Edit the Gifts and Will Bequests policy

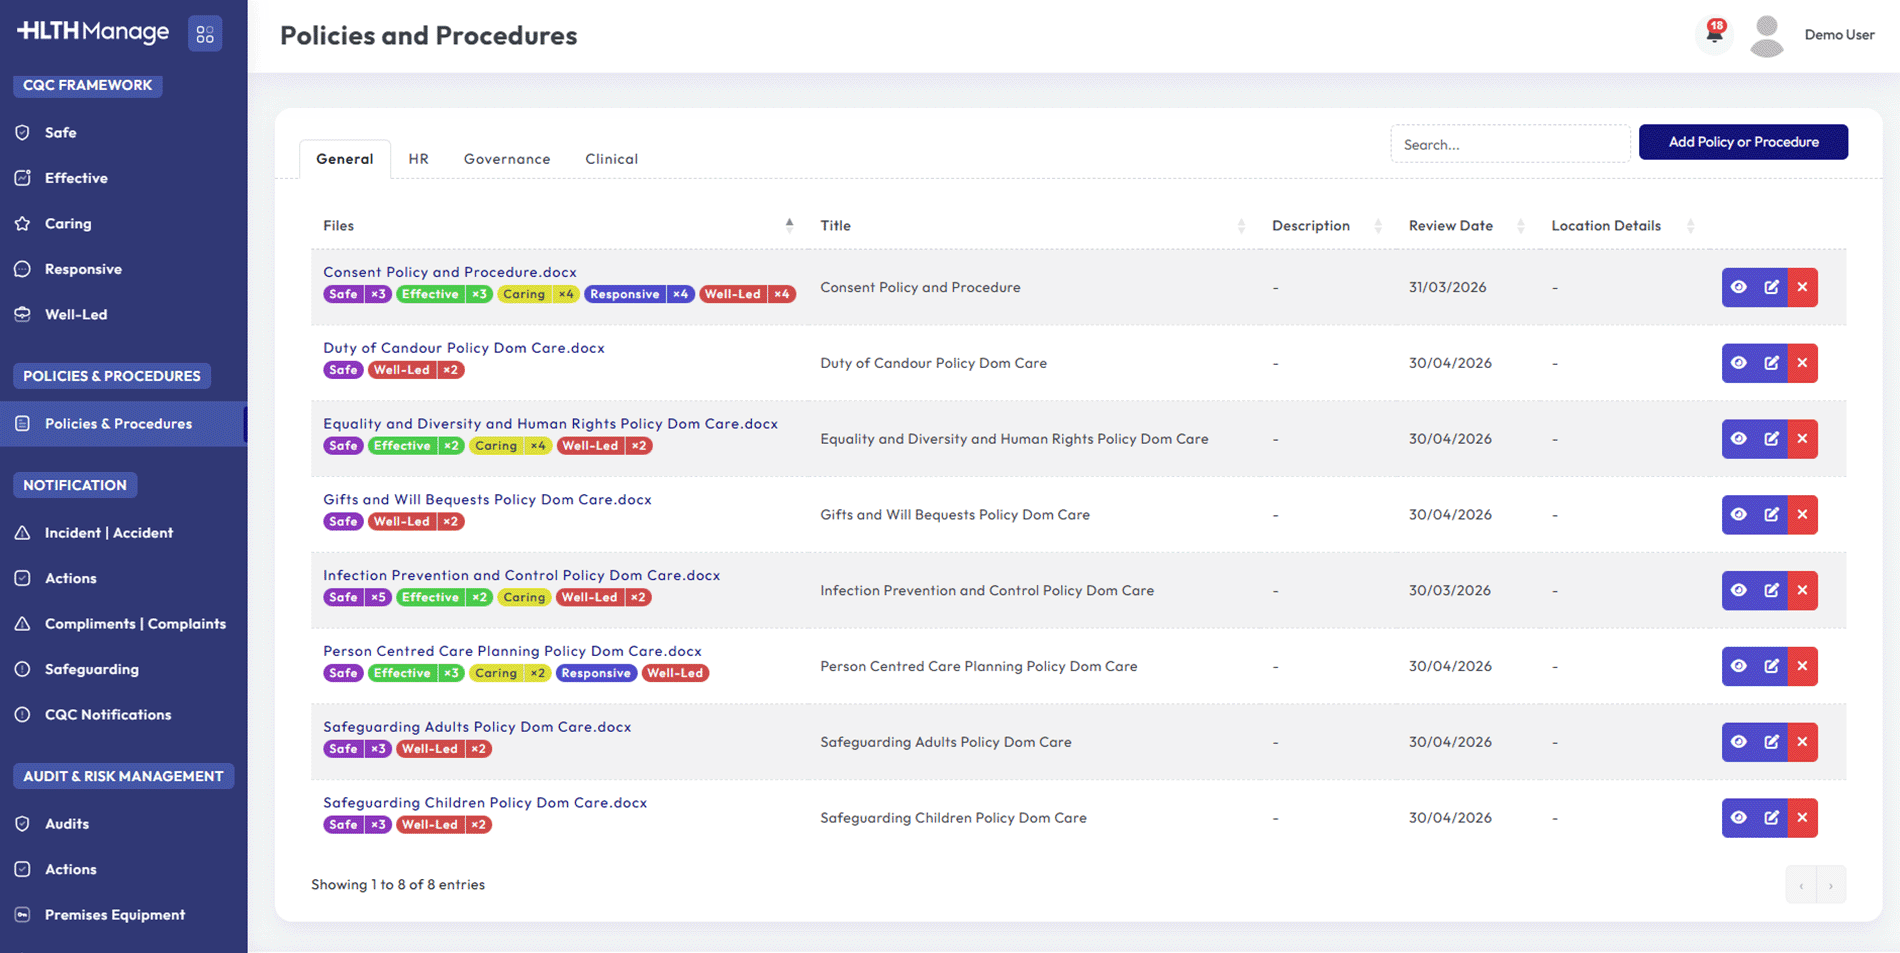click(1771, 515)
